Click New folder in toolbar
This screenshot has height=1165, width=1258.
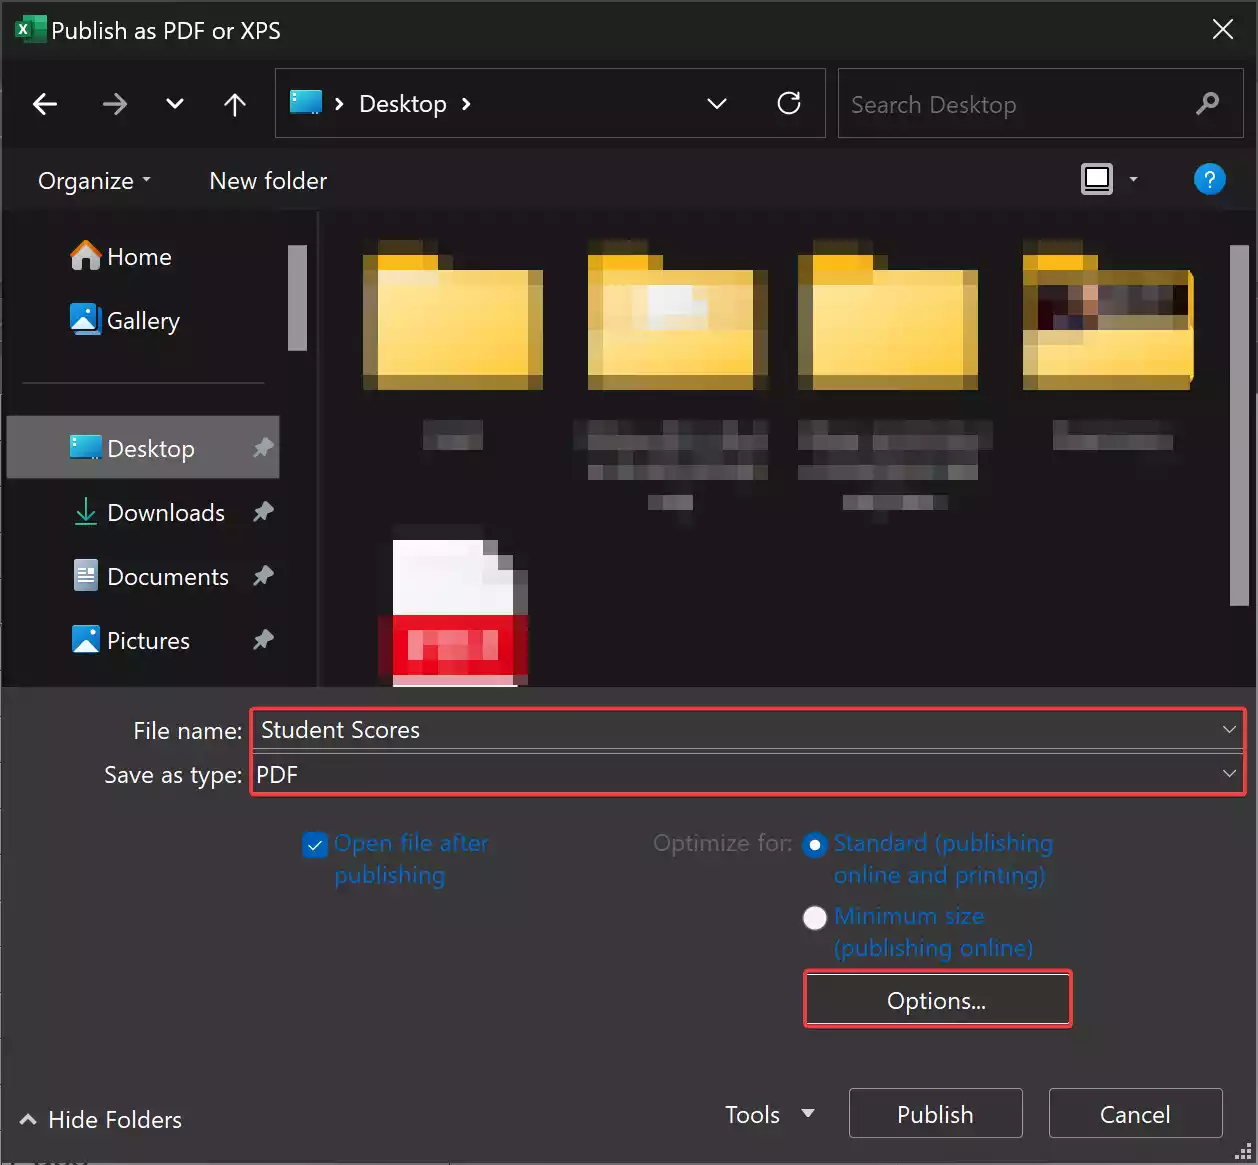click(x=268, y=181)
